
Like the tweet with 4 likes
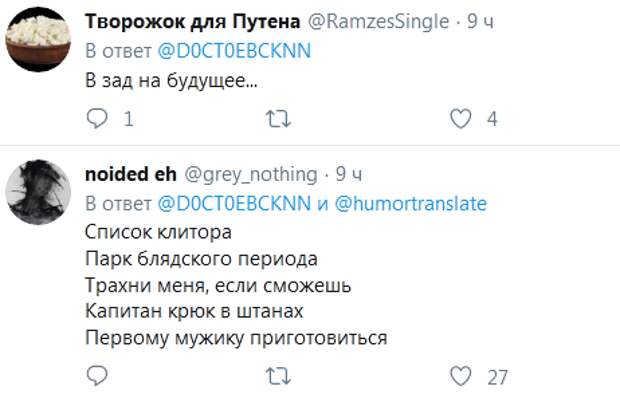461,118
